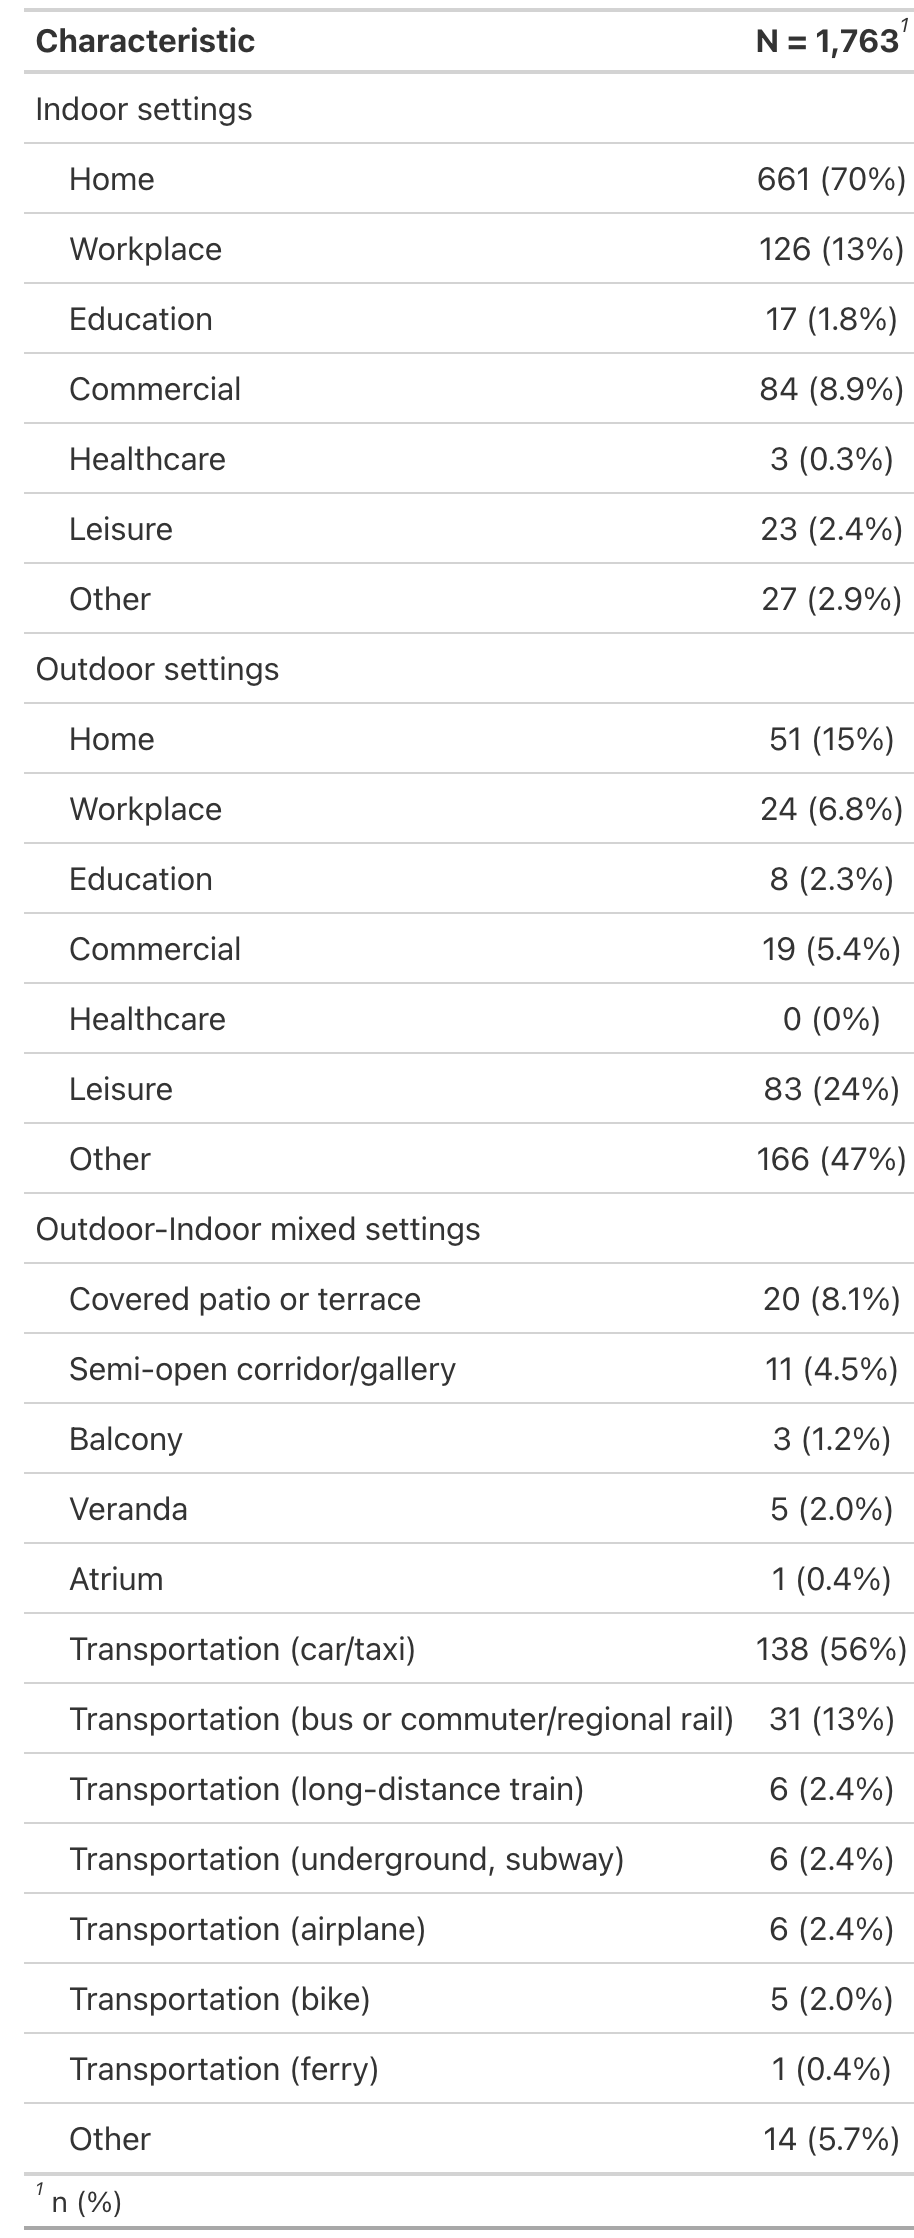The image size is (914, 2238).
Task: Click the 84 (8.9%) value cell
Action: pos(831,389)
